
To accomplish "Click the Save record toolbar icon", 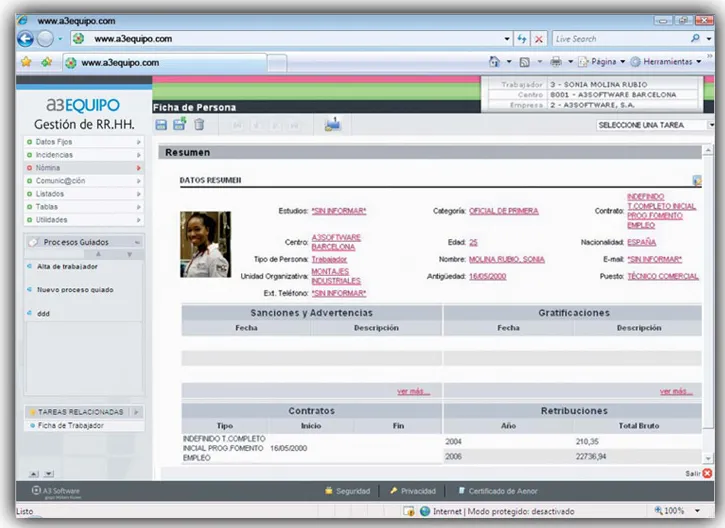I will click(x=161, y=124).
